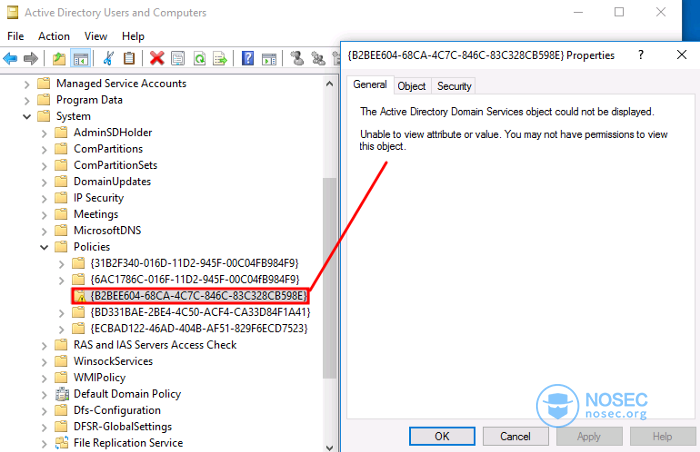Click the tree scrollbar down arrow
This screenshot has width=700, height=452.
(x=329, y=447)
